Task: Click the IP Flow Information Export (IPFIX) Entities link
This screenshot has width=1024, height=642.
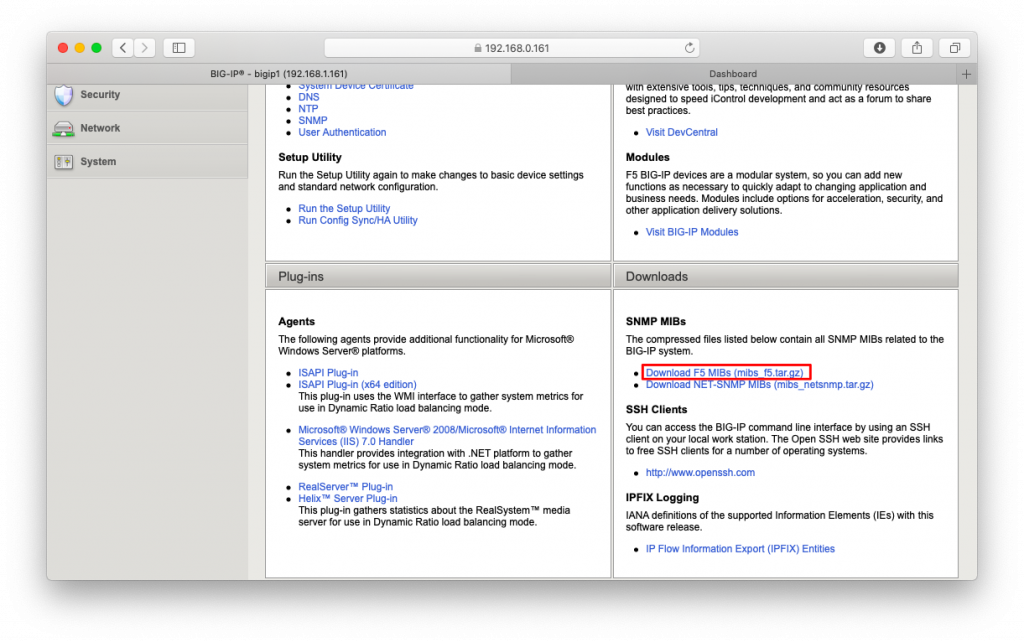Action: pyautogui.click(x=739, y=549)
